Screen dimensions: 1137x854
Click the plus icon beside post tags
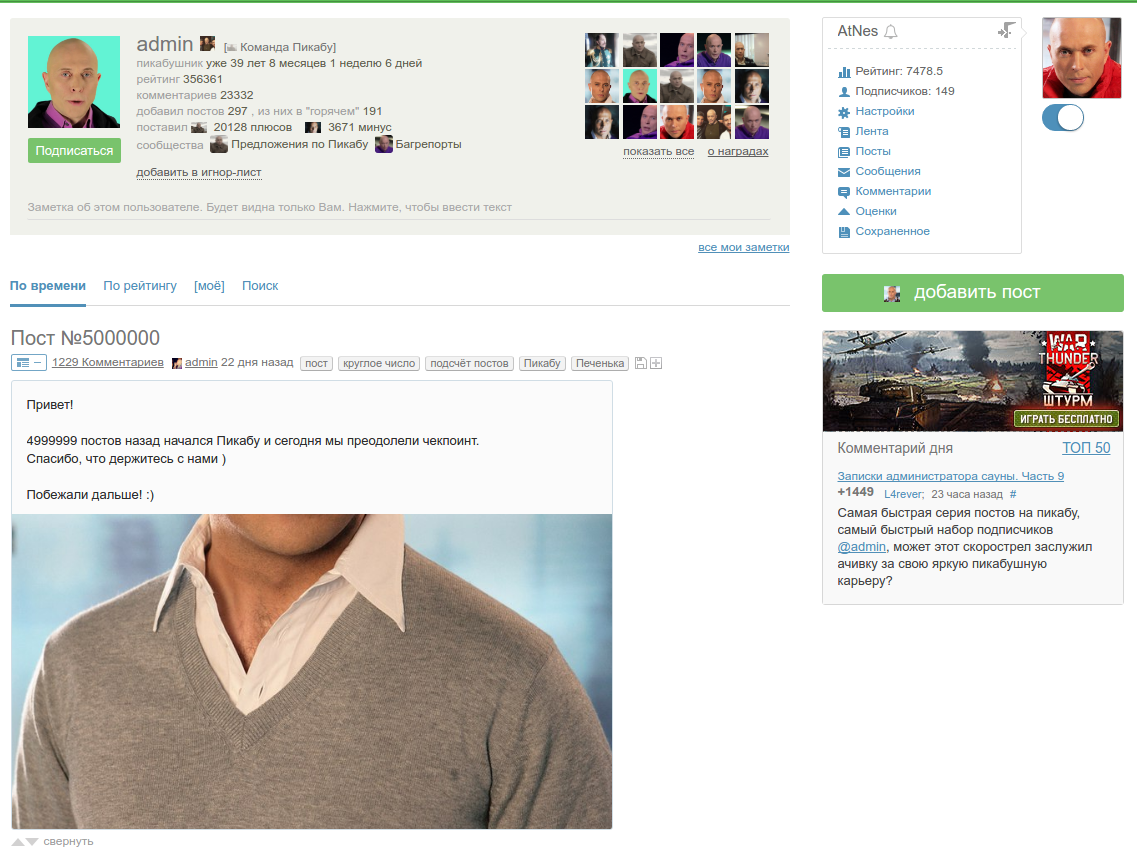(656, 363)
